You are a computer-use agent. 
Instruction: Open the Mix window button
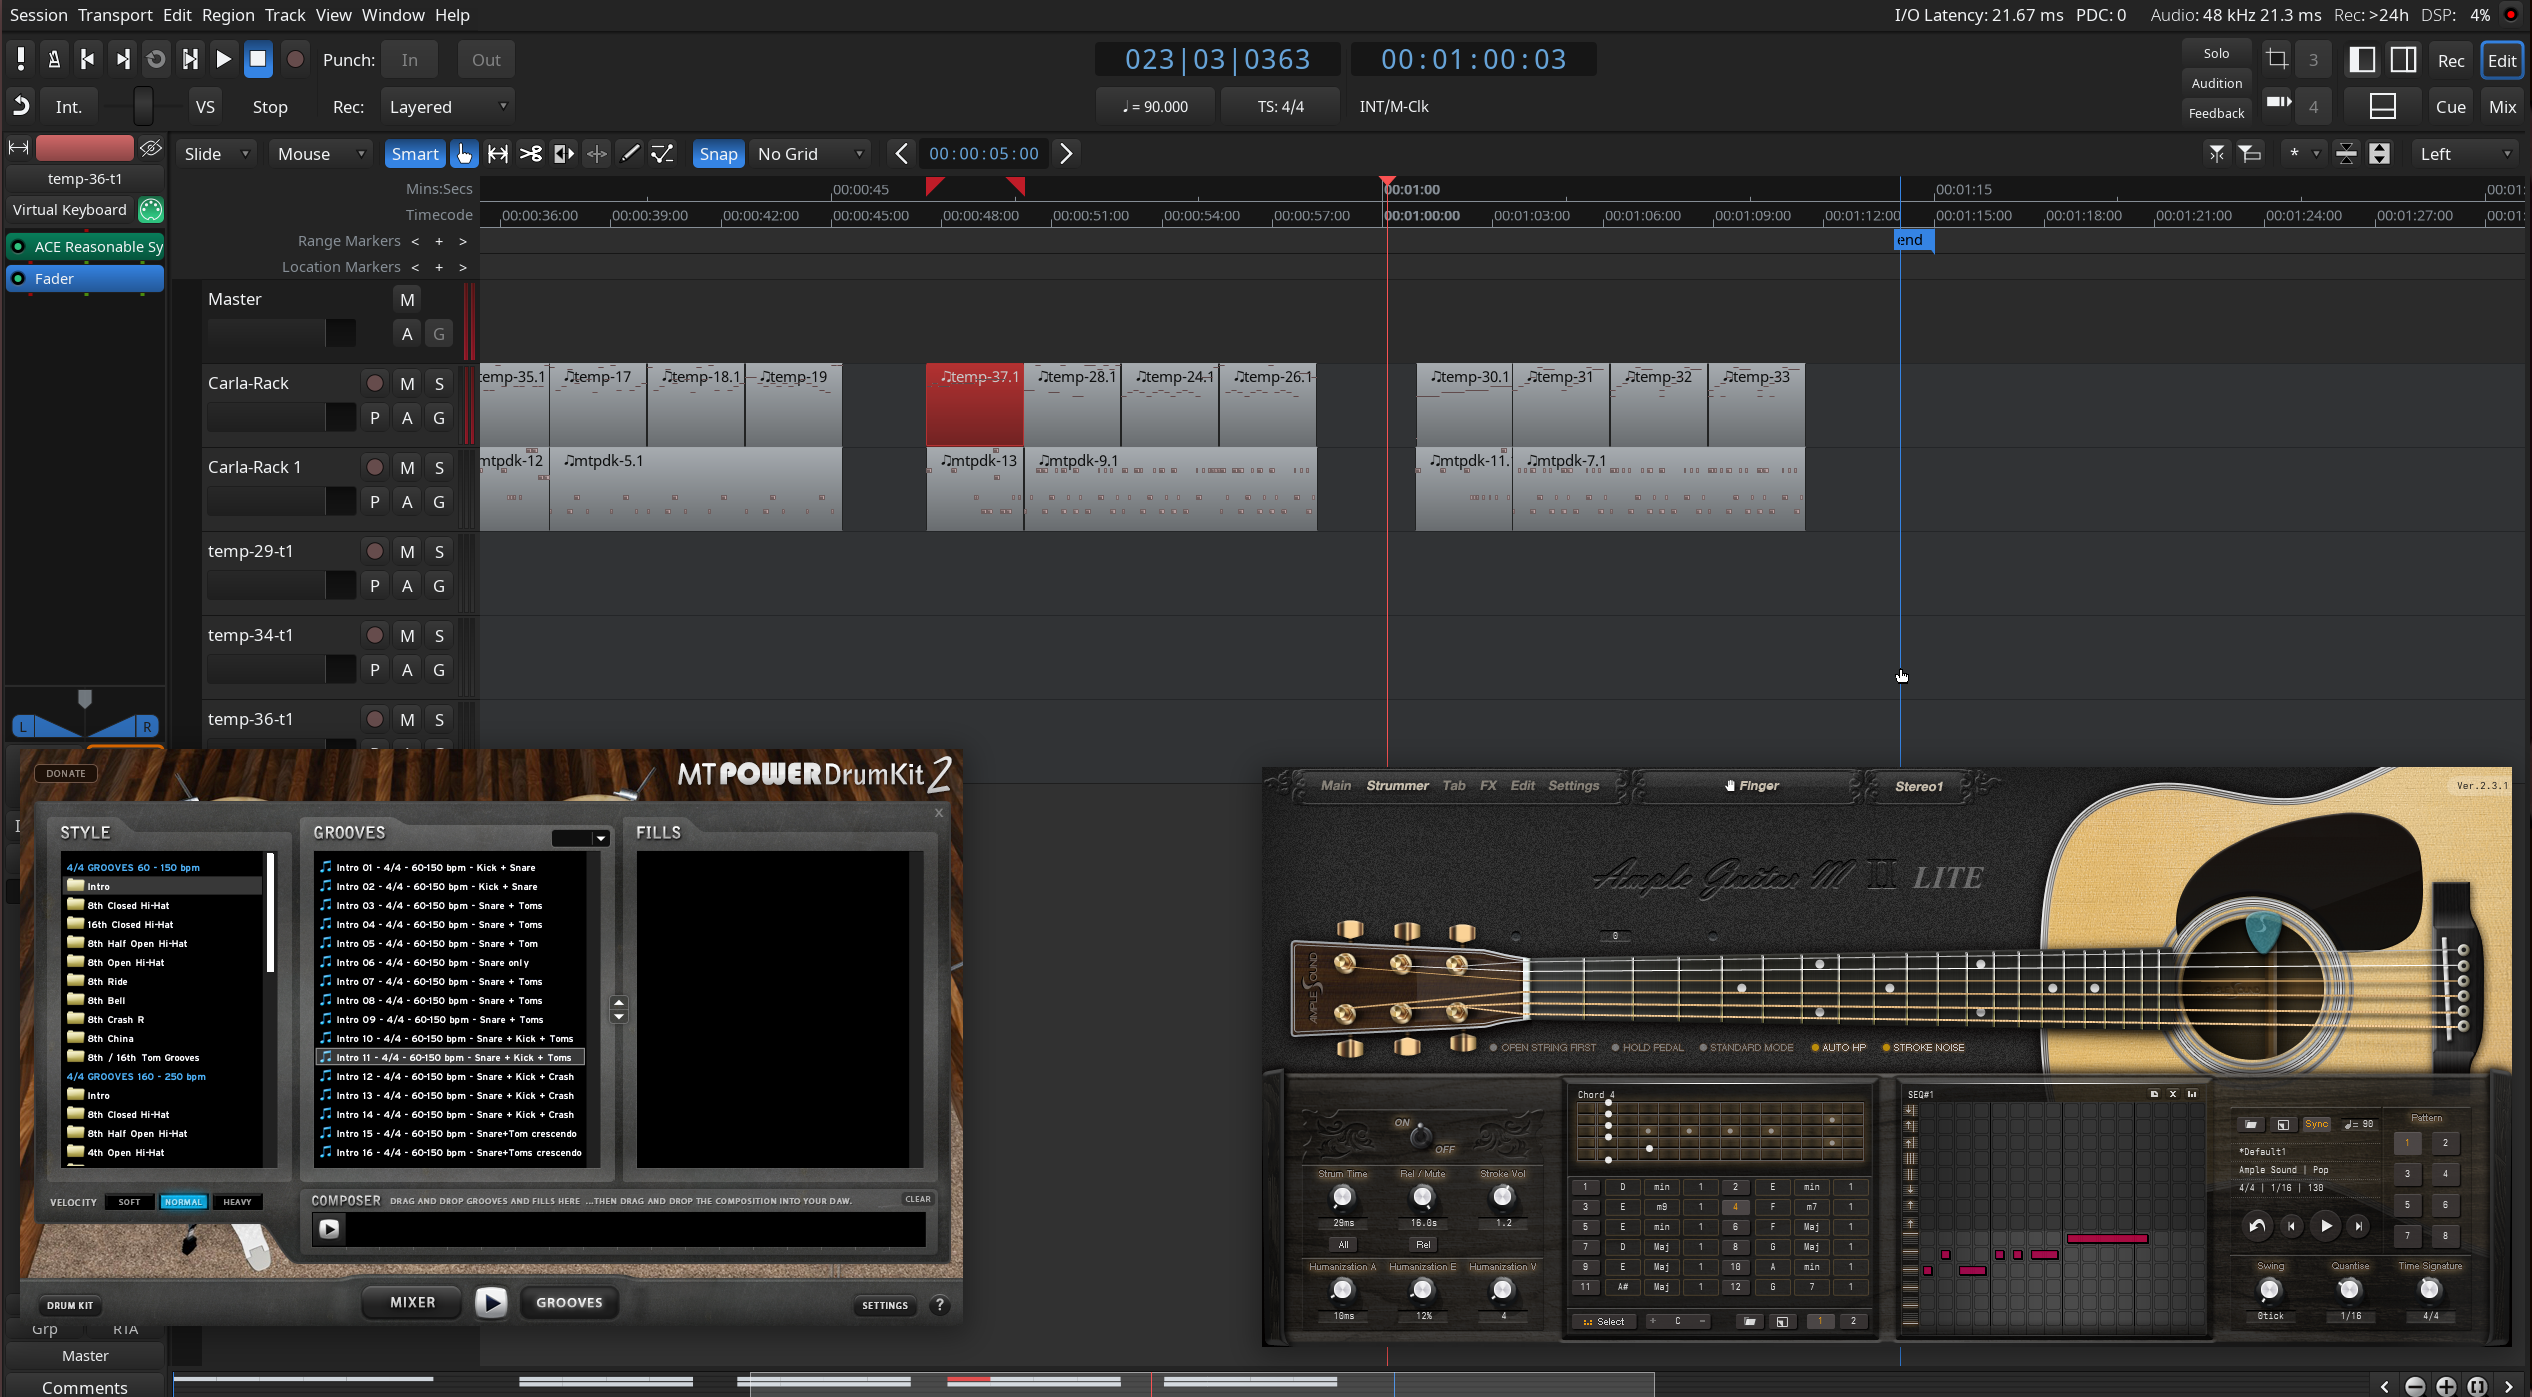click(2502, 107)
